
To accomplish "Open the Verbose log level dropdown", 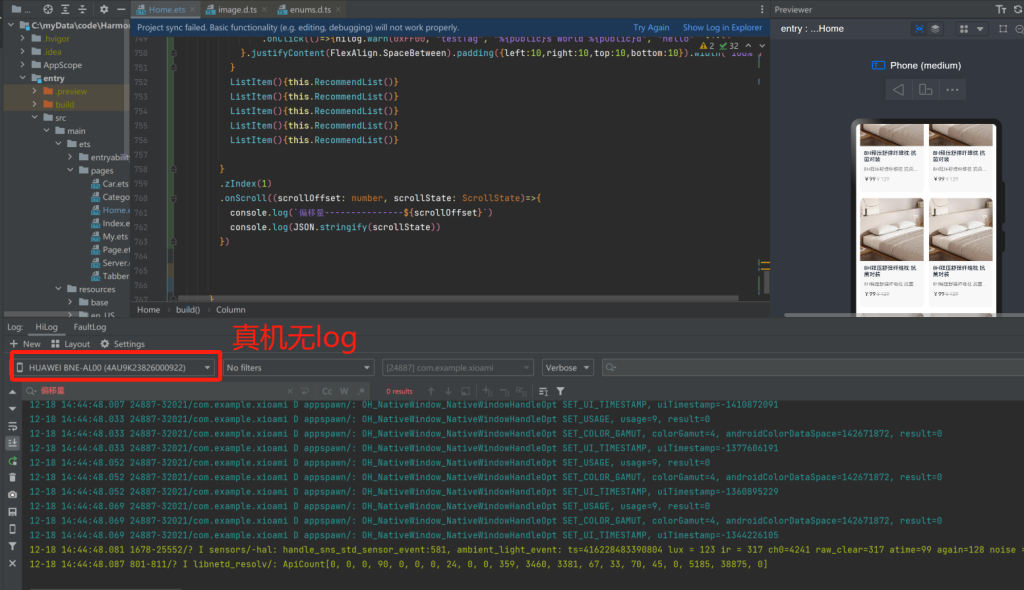I will coord(567,368).
